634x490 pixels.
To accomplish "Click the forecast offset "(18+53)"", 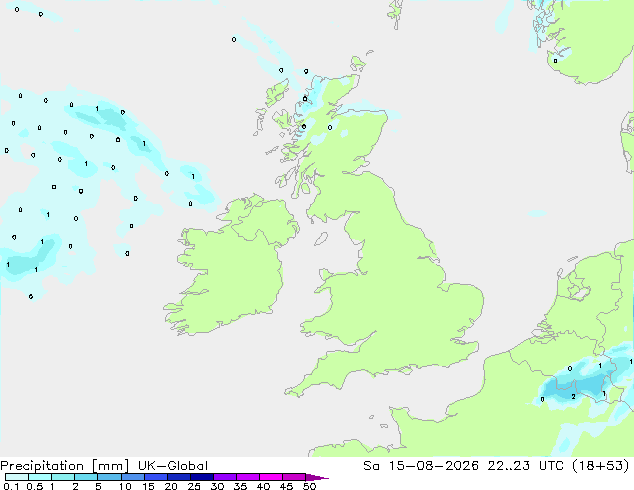I will pos(601,466).
